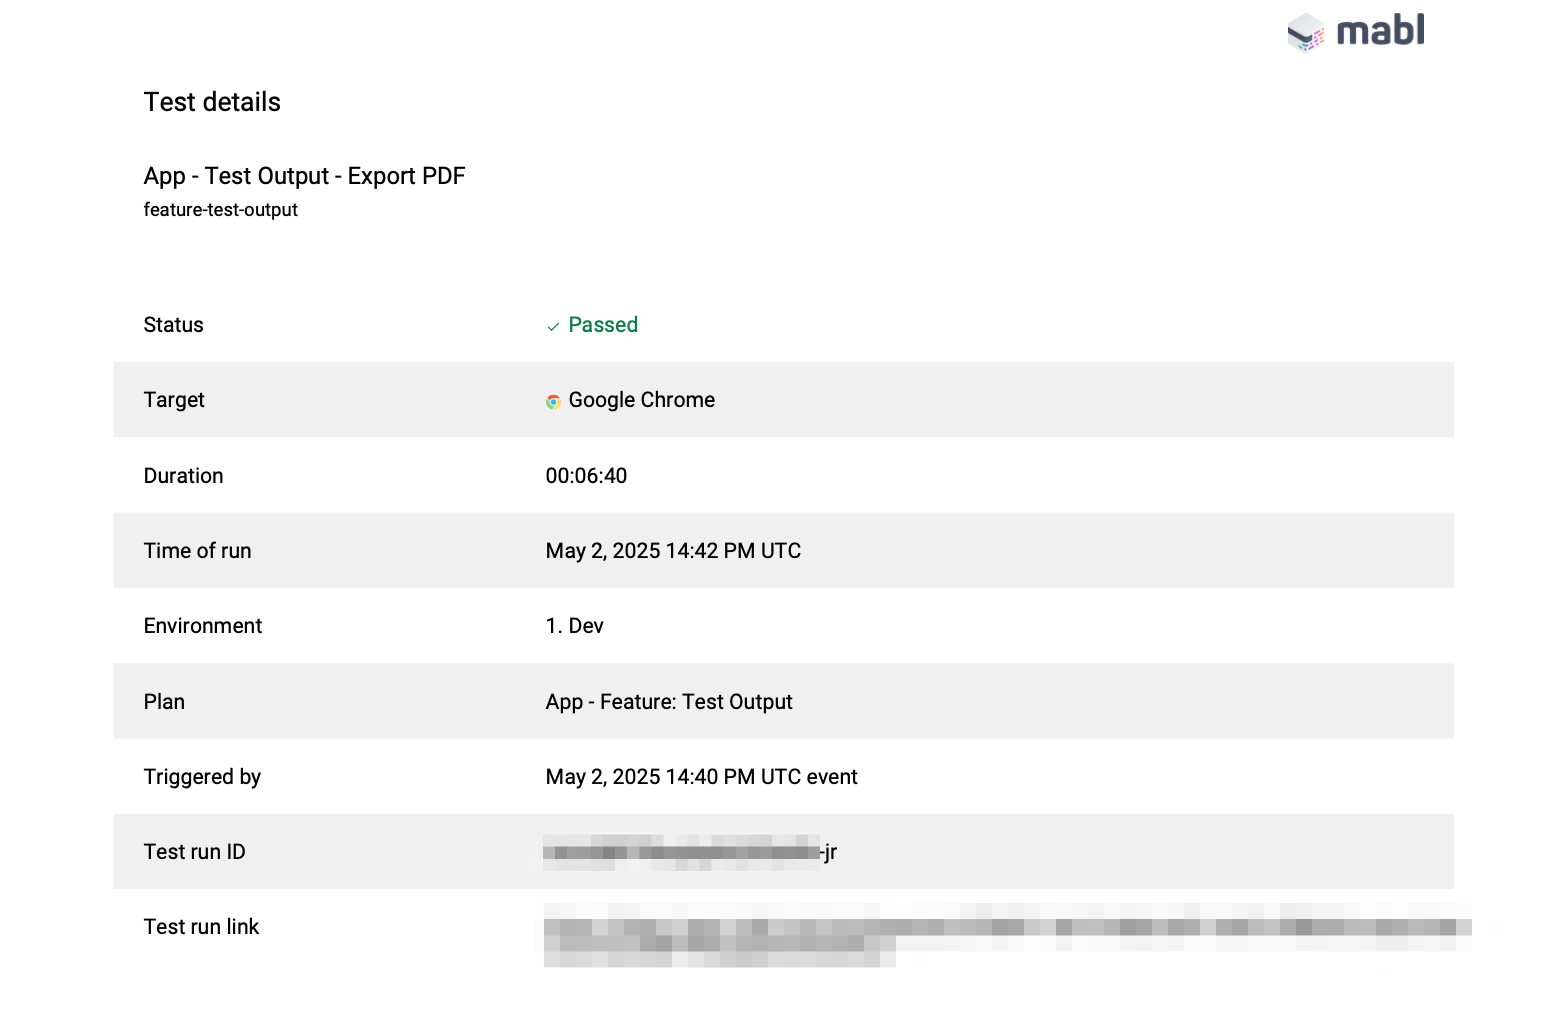Open the blurred test run link
1568x1016 pixels.
(x=1000, y=928)
